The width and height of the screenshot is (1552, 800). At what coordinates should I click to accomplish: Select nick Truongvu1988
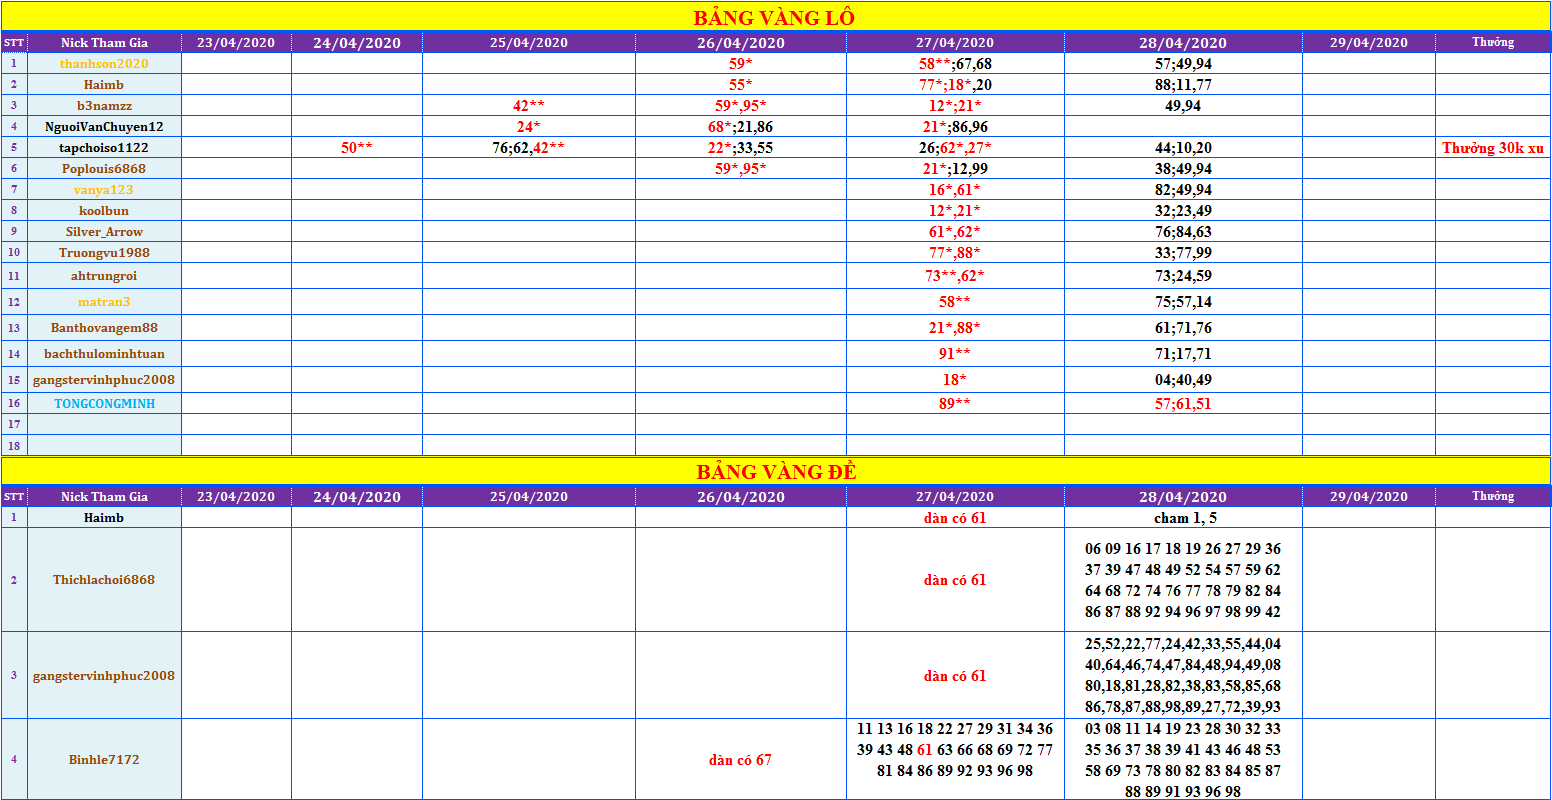click(104, 252)
